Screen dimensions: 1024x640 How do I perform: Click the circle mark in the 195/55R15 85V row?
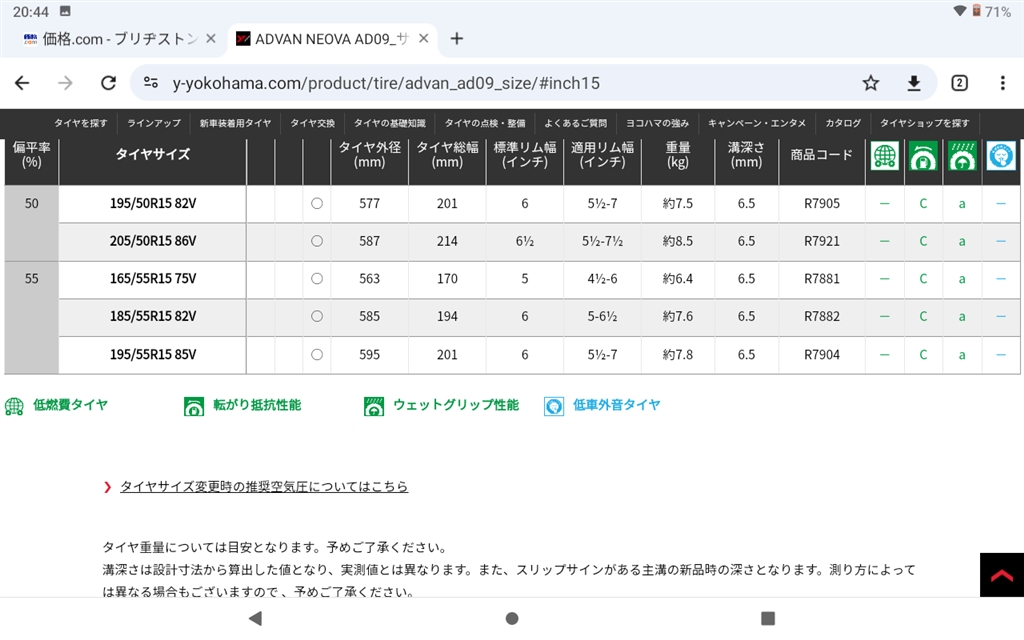point(317,355)
